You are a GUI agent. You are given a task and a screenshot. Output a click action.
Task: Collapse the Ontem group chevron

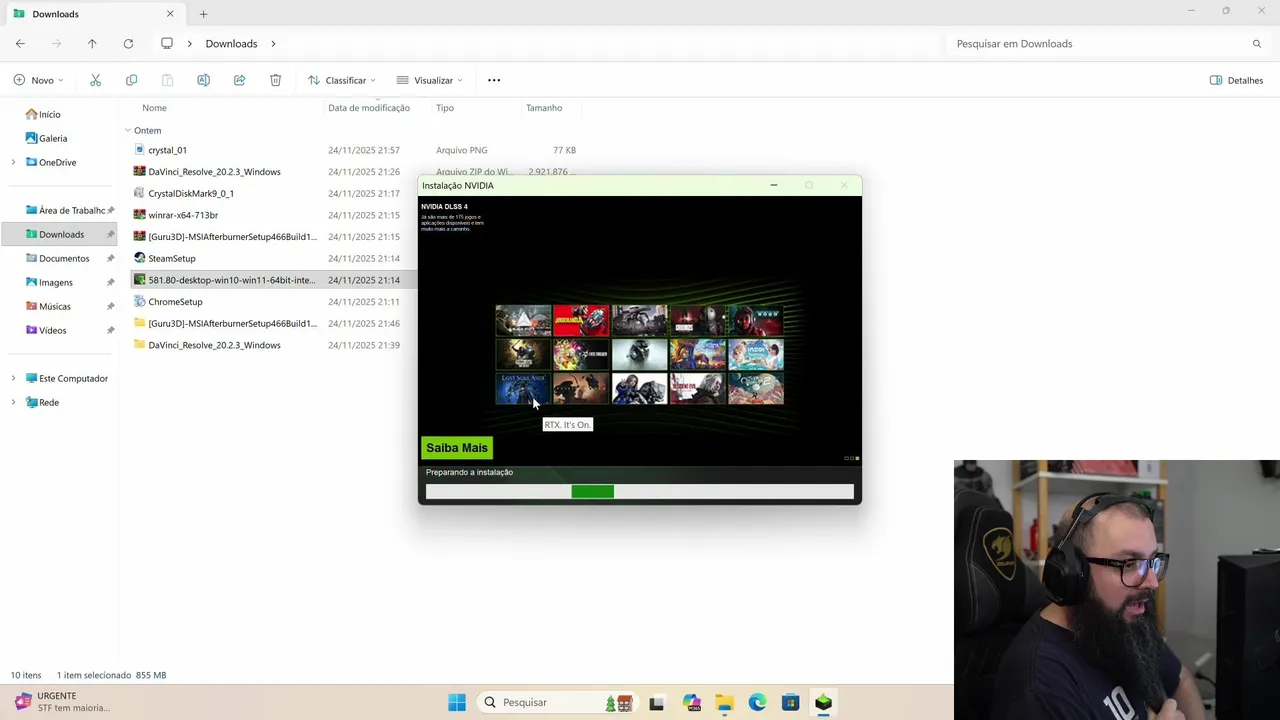pos(128,130)
